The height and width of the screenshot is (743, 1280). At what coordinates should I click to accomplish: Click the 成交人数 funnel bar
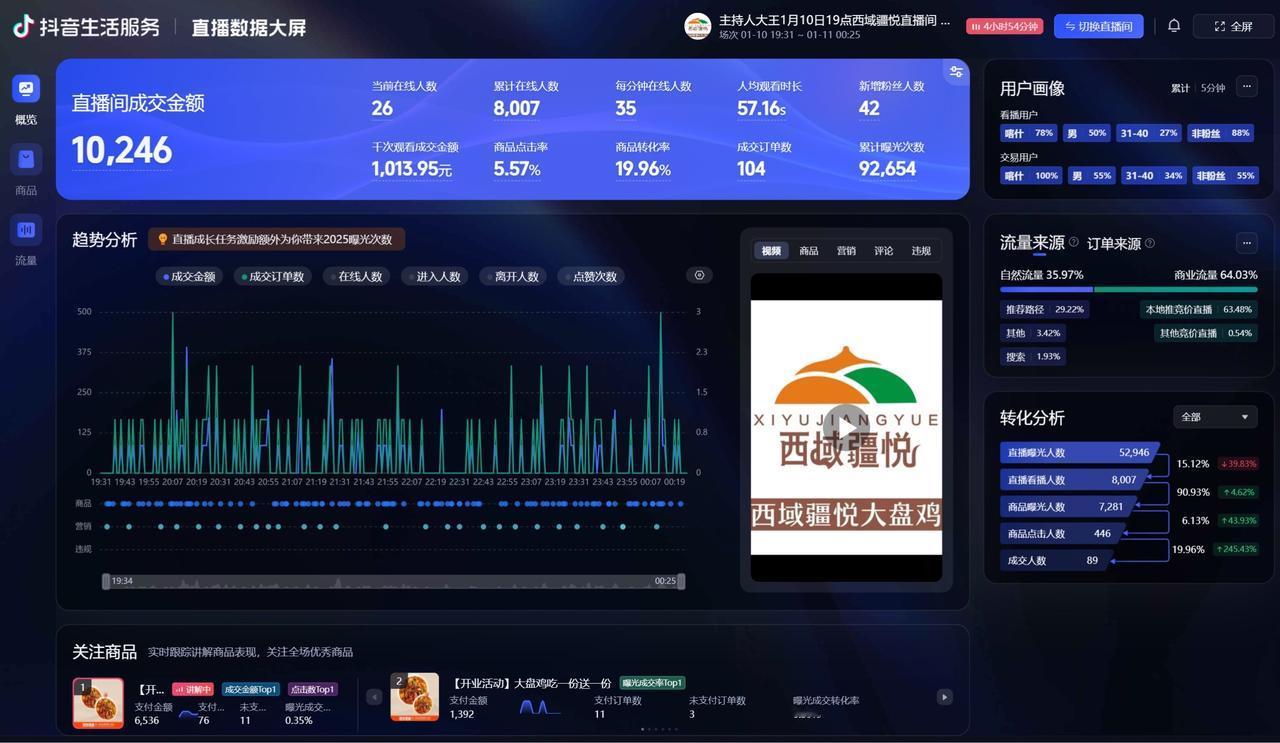point(1054,561)
